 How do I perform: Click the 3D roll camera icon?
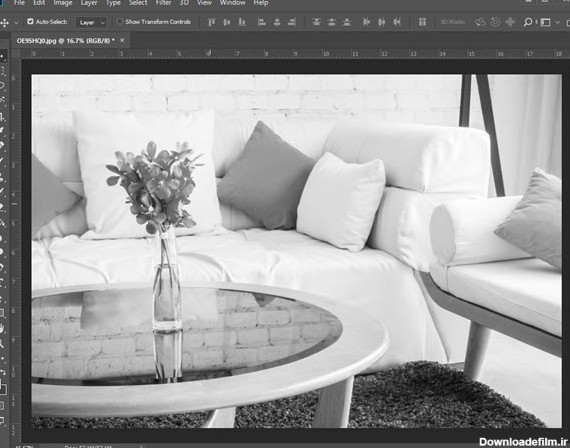click(495, 22)
